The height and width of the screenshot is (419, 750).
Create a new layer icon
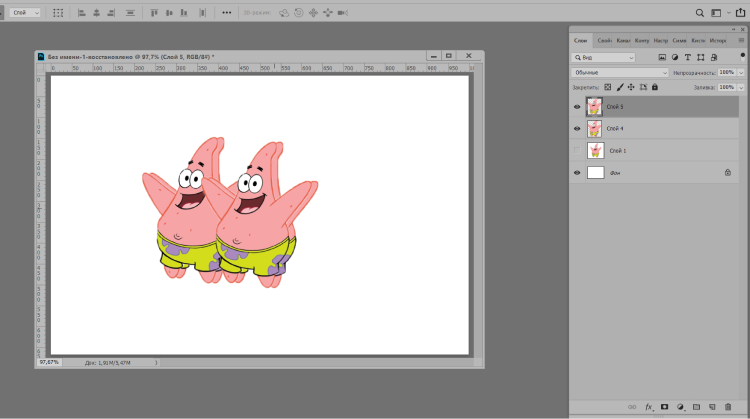712,407
